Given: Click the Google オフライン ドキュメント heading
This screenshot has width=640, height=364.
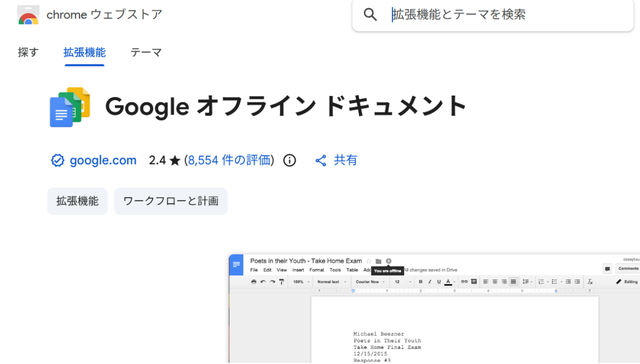Looking at the screenshot, I should click(x=286, y=107).
